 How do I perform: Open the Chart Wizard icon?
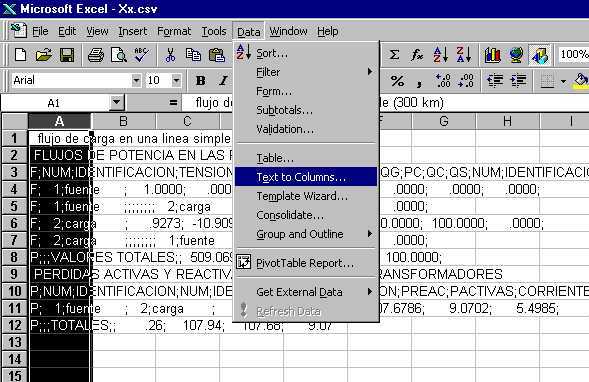point(492,55)
